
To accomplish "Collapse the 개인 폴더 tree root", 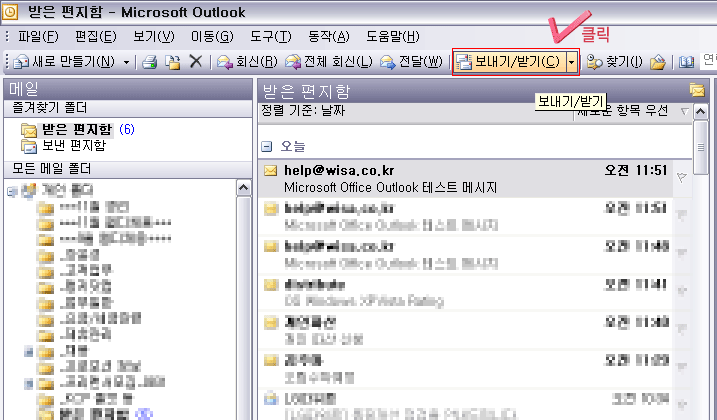I will click(x=12, y=191).
